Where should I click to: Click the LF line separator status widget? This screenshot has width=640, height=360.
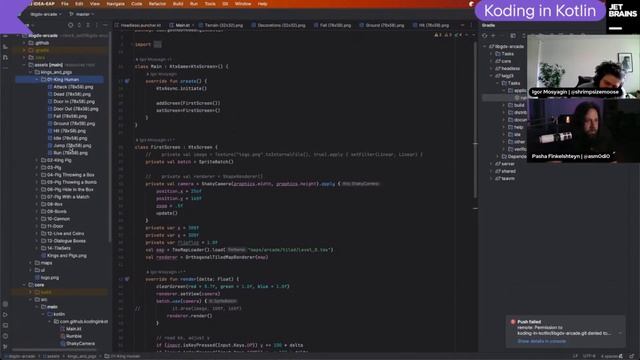click(575, 356)
